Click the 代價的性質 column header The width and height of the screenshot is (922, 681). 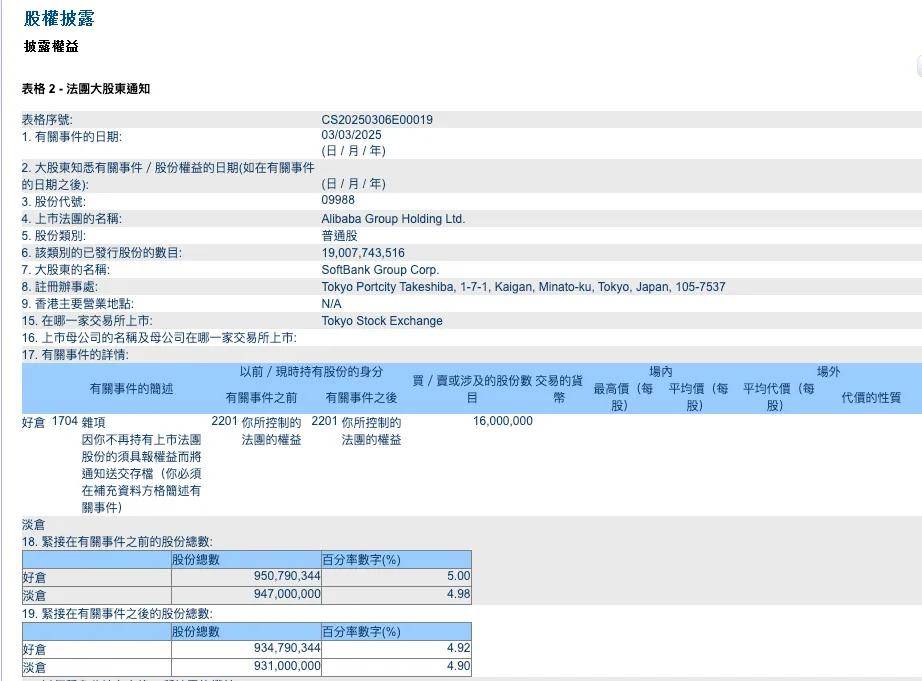click(x=871, y=398)
